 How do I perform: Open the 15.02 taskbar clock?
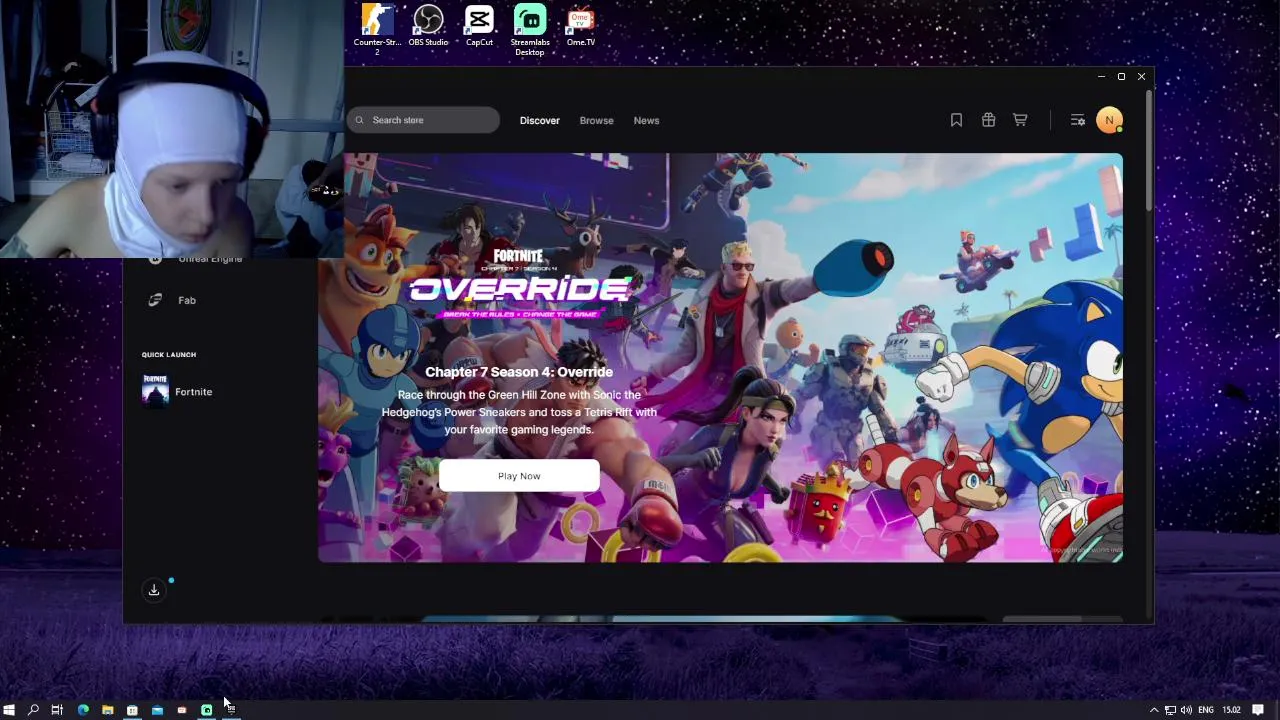pos(1231,710)
